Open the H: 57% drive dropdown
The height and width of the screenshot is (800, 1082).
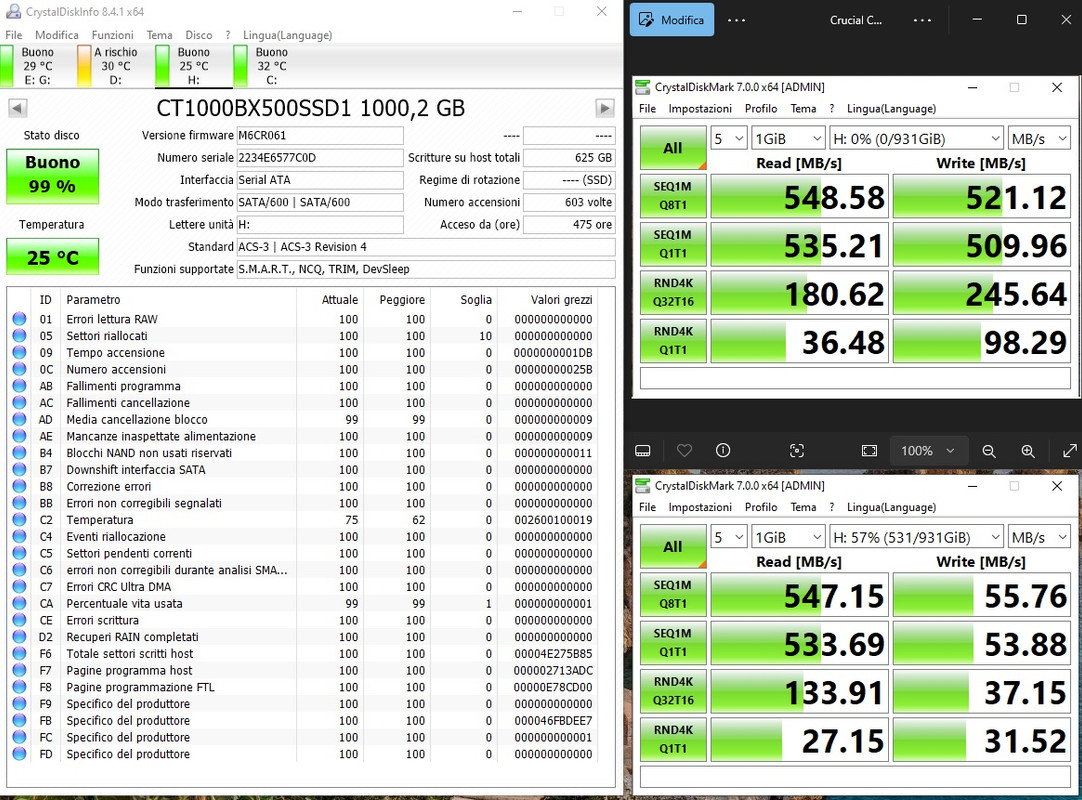[x=916, y=537]
